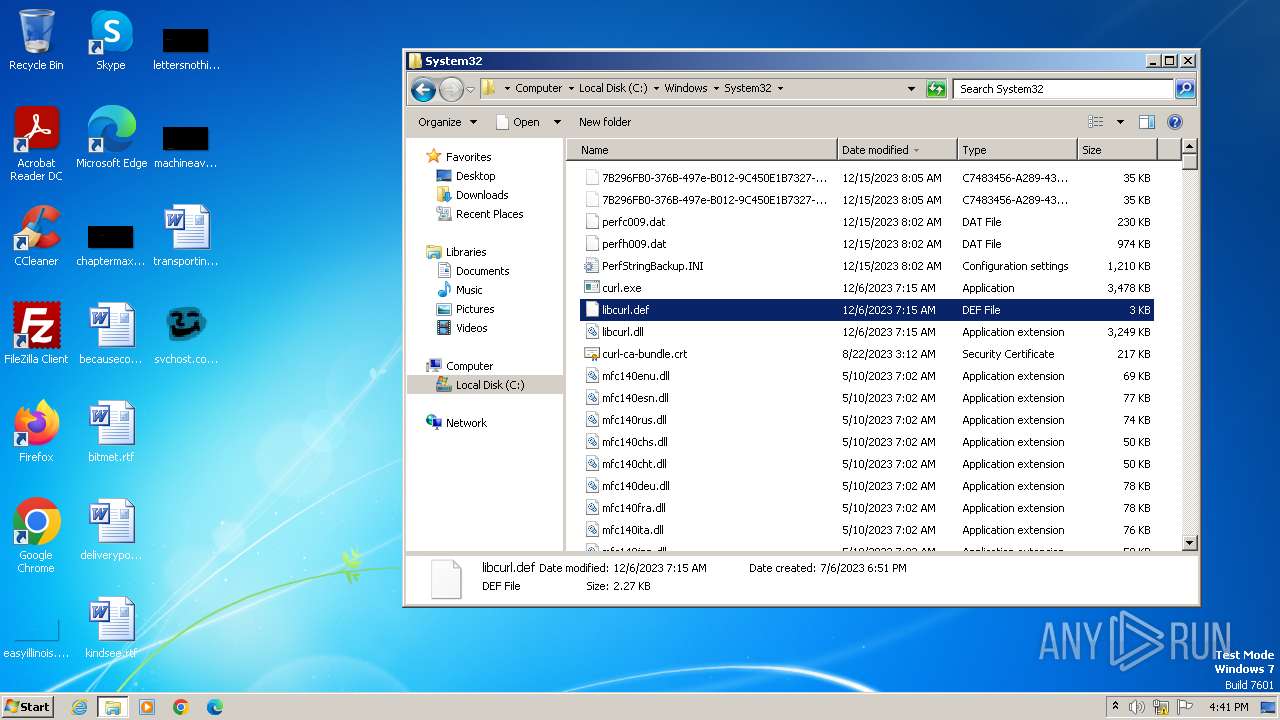The height and width of the screenshot is (720, 1280).
Task: Open CCleaner desktop shortcut
Action: coord(36,236)
